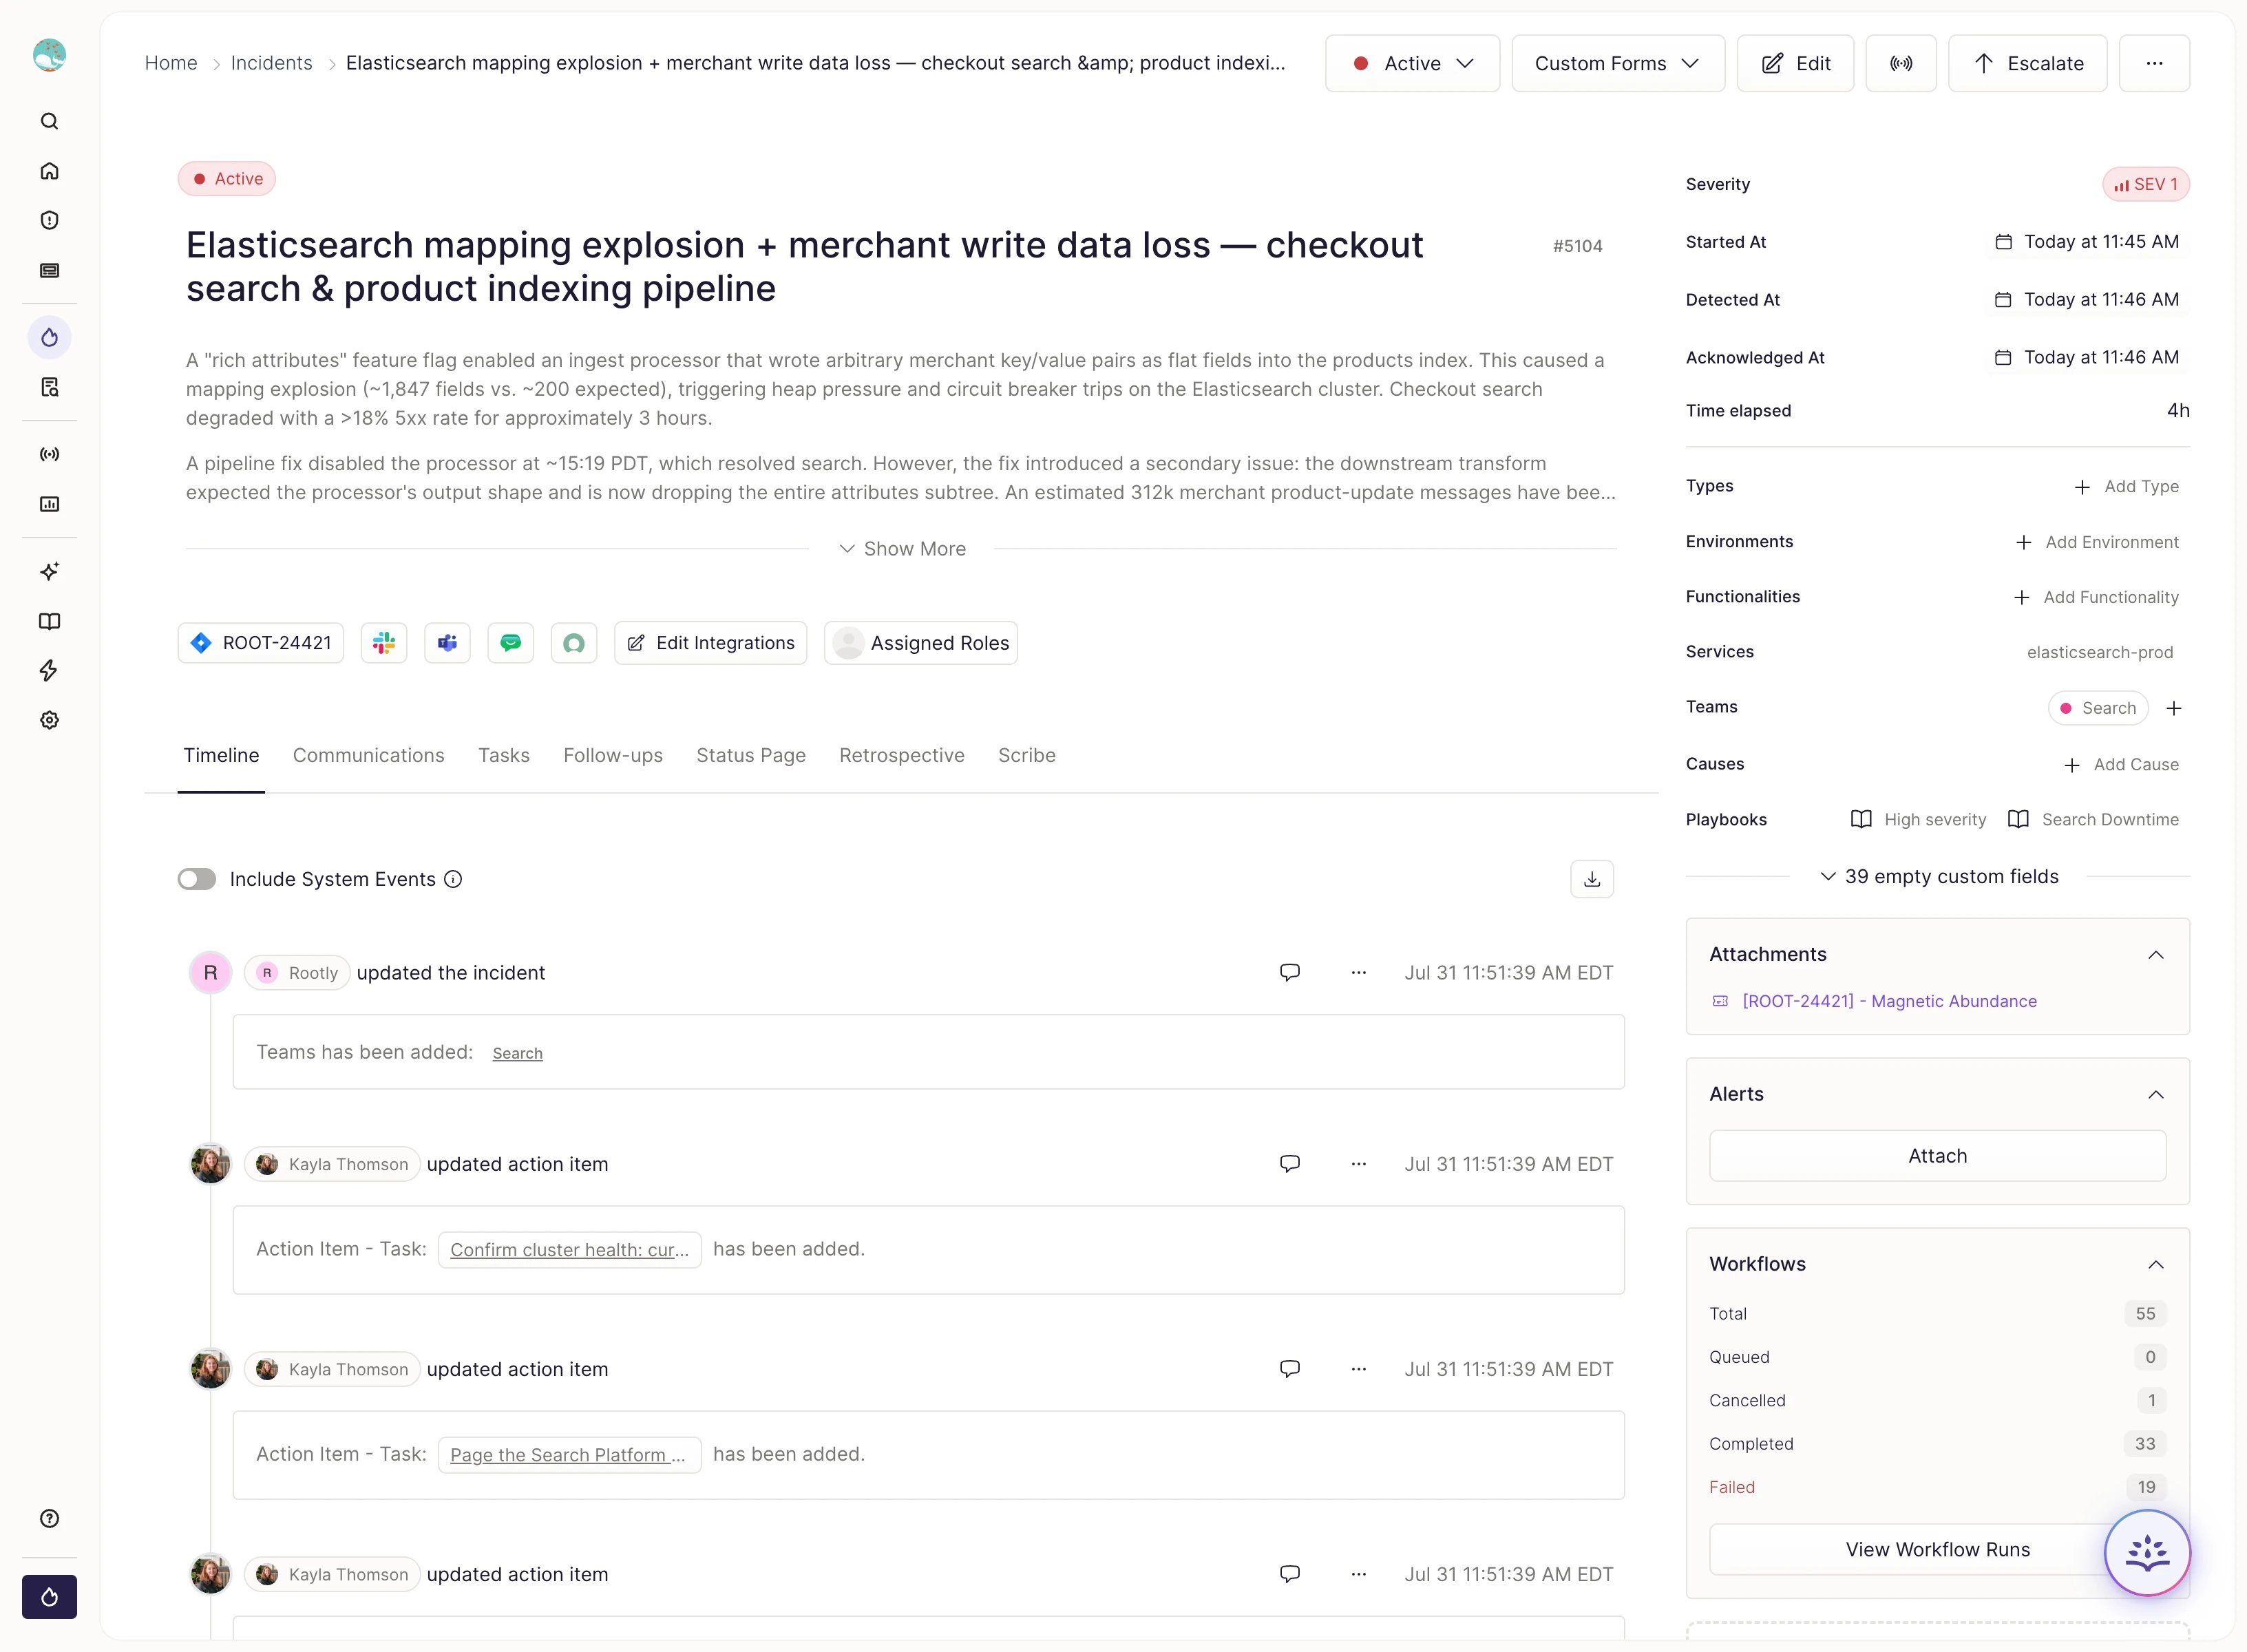Open the workflows lightning icon in sidebar
Image resolution: width=2247 pixels, height=1652 pixels.
click(x=49, y=670)
